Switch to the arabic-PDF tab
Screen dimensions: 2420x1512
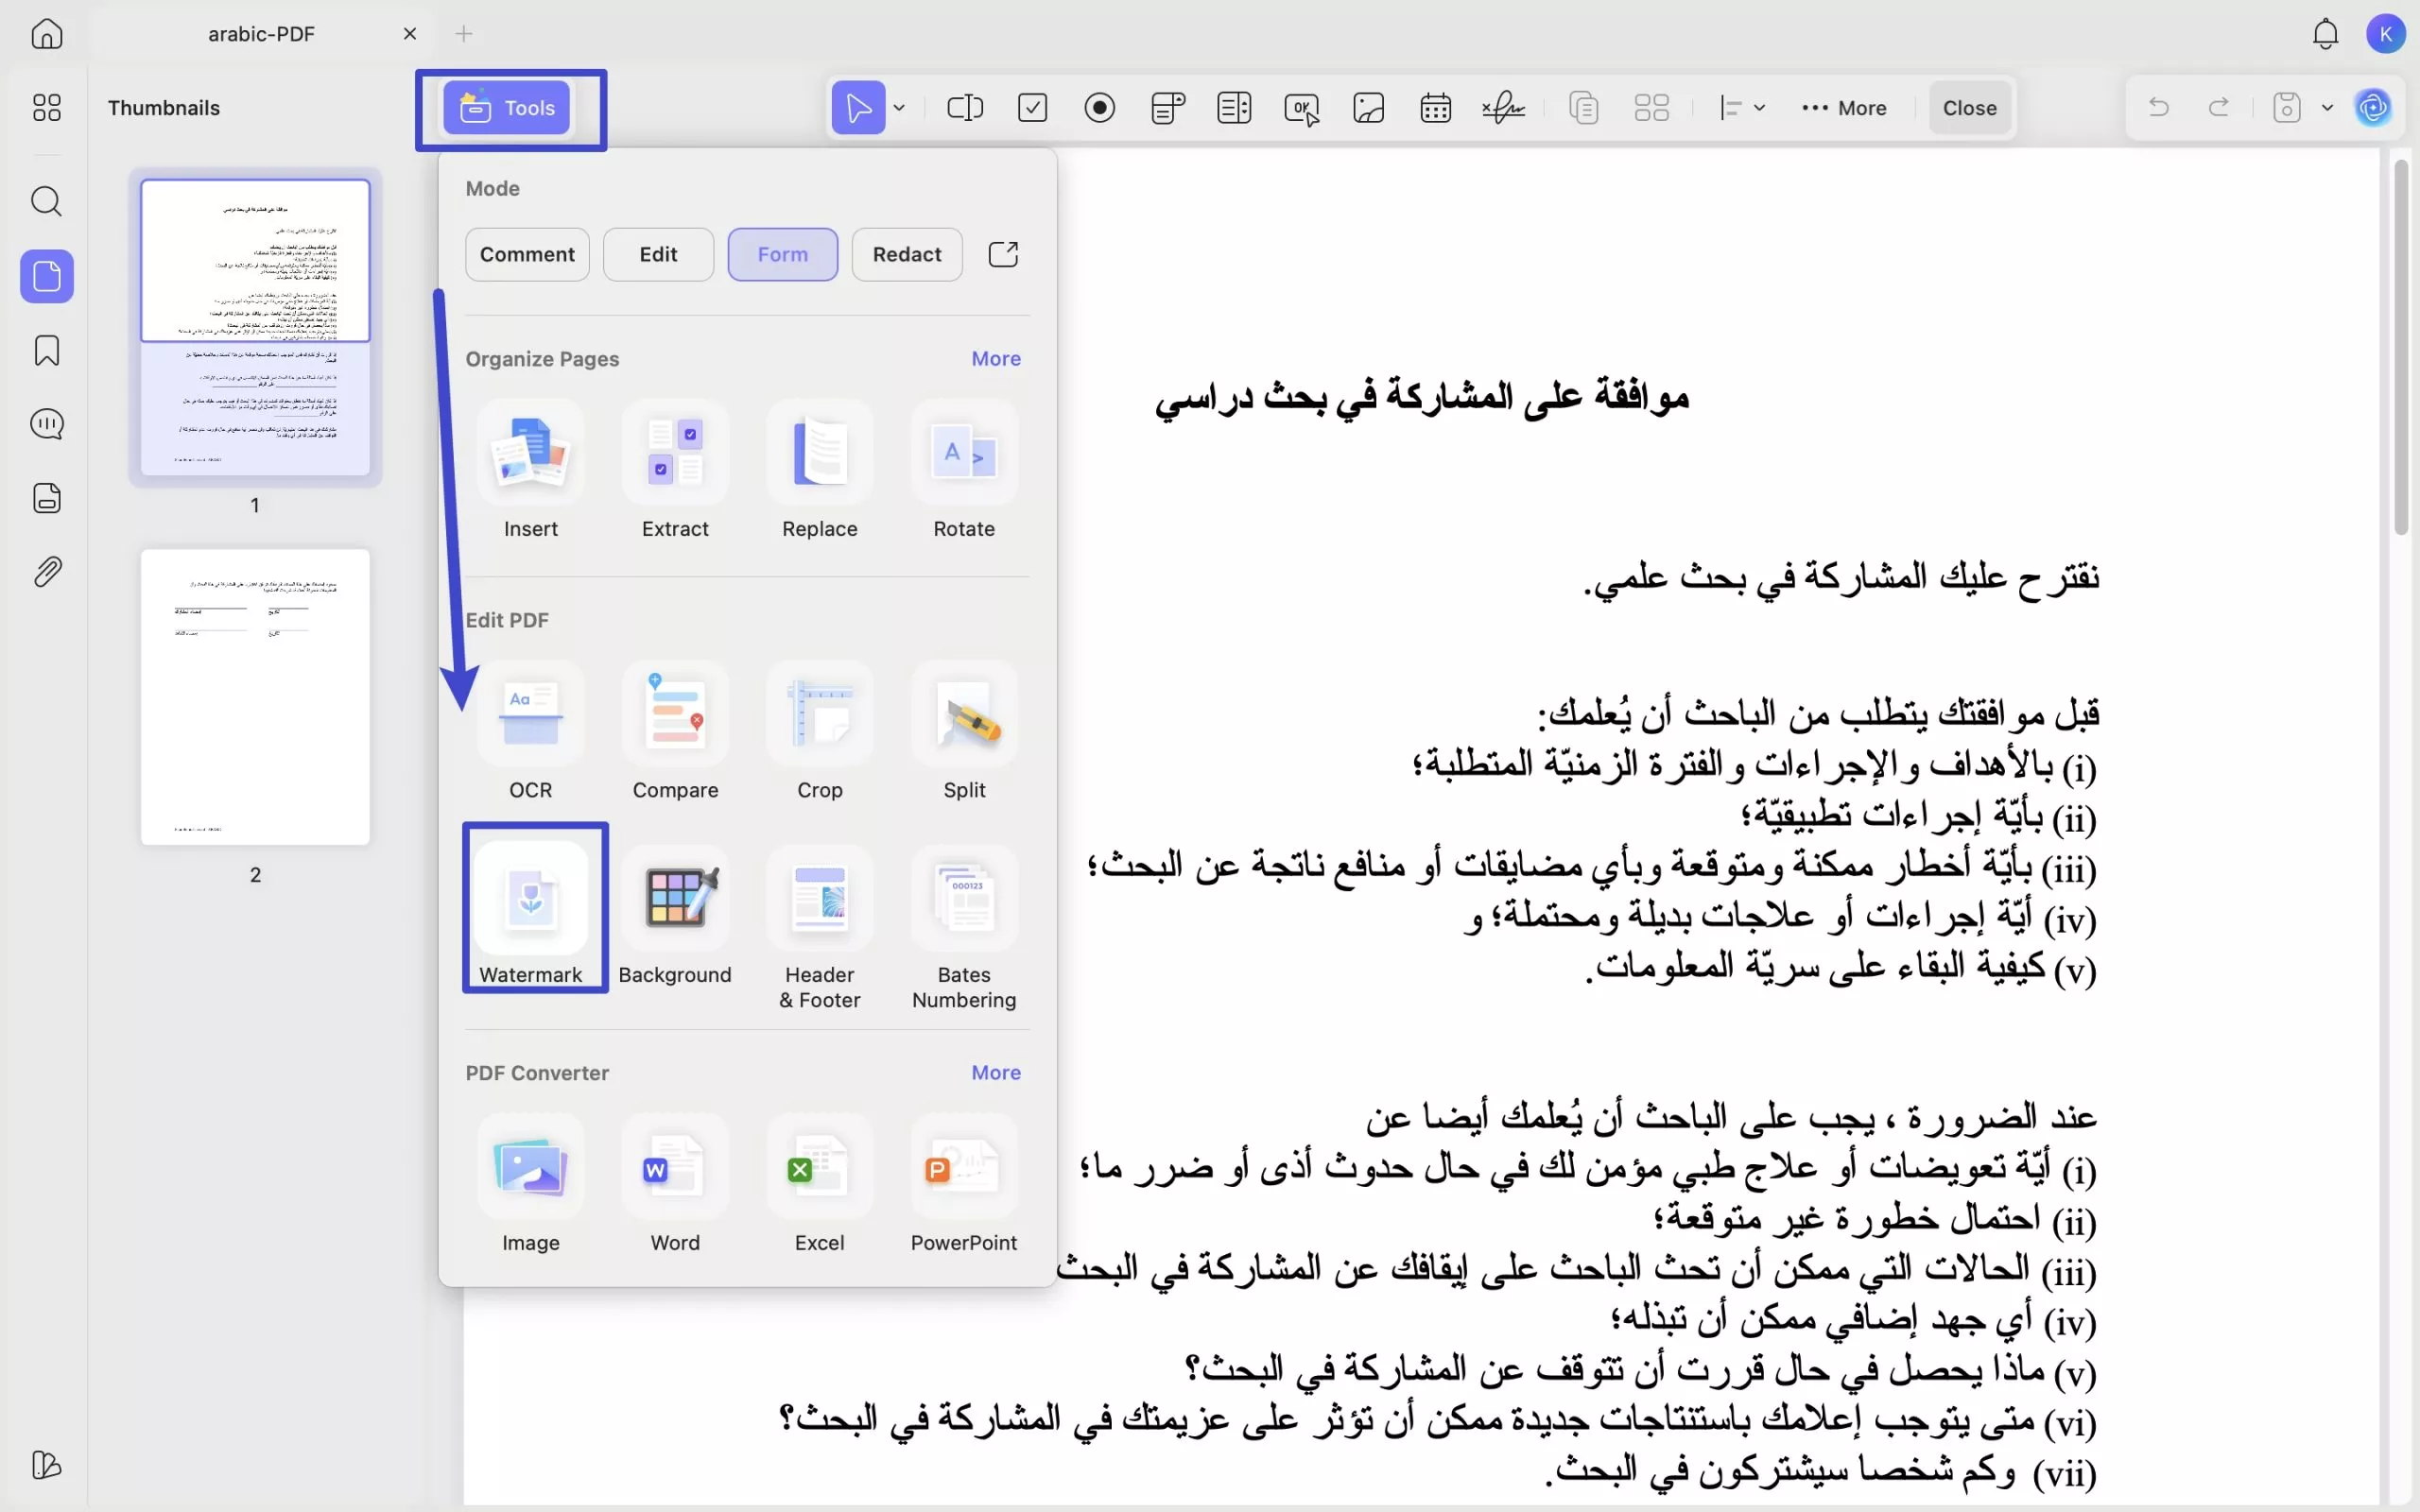click(x=261, y=33)
